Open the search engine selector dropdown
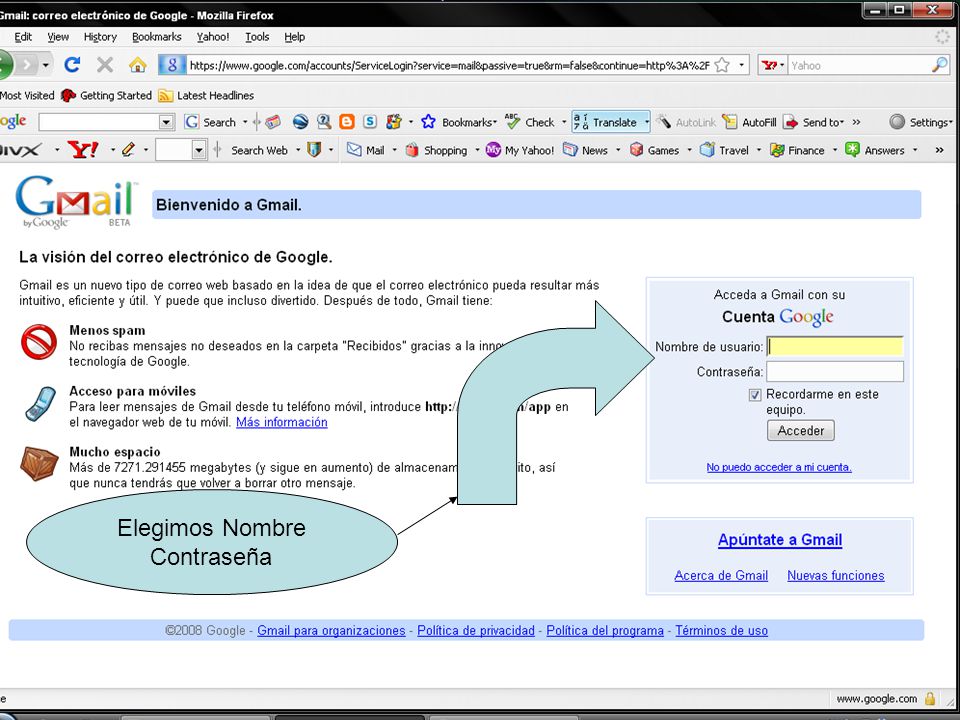Screen dimensions: 960x720 [773, 65]
